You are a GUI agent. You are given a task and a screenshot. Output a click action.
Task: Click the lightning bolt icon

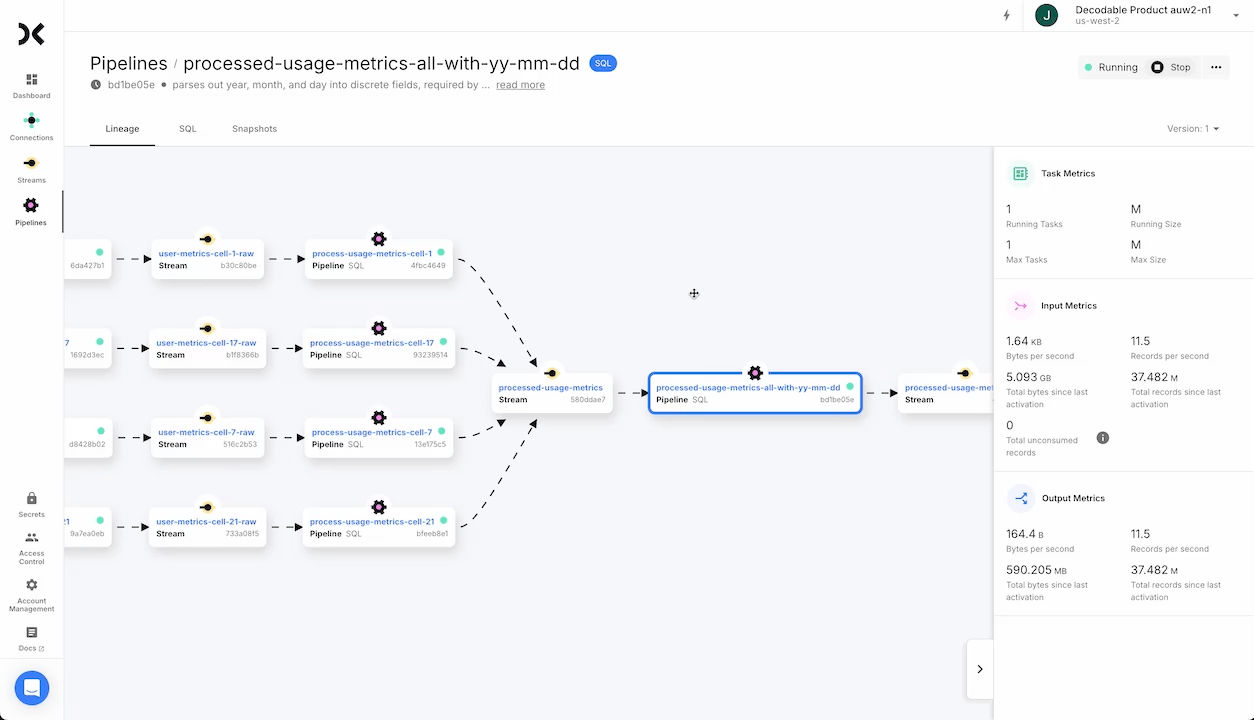1006,15
